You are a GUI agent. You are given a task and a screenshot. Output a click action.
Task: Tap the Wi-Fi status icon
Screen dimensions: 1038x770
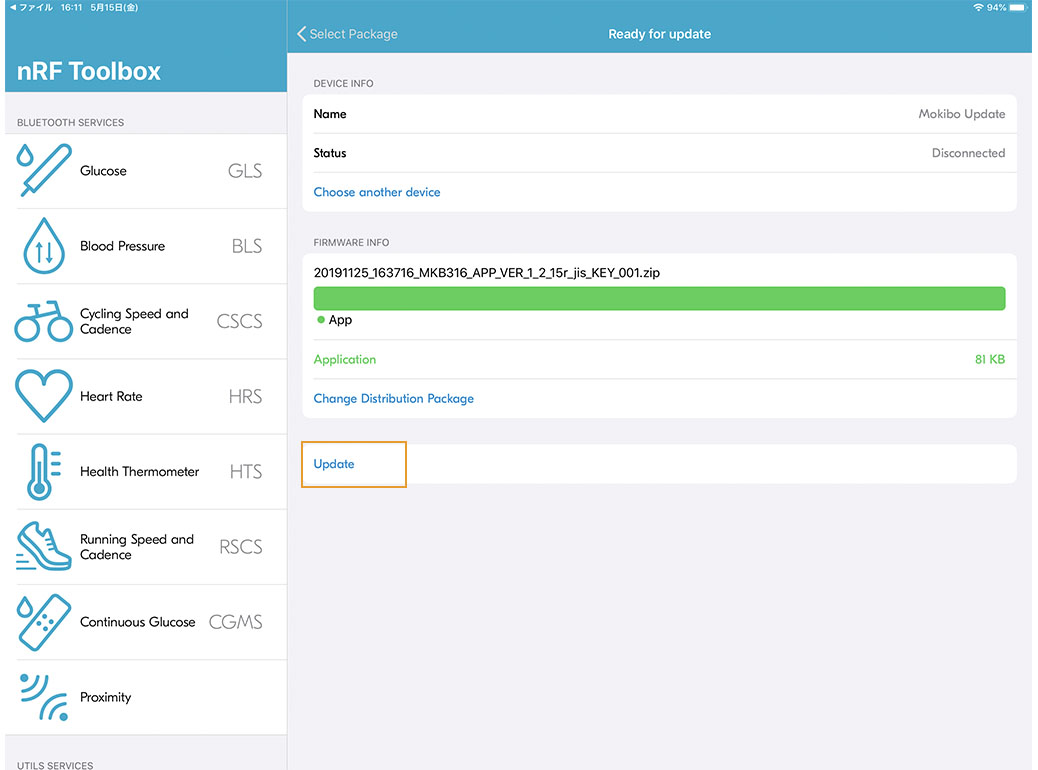978,7
